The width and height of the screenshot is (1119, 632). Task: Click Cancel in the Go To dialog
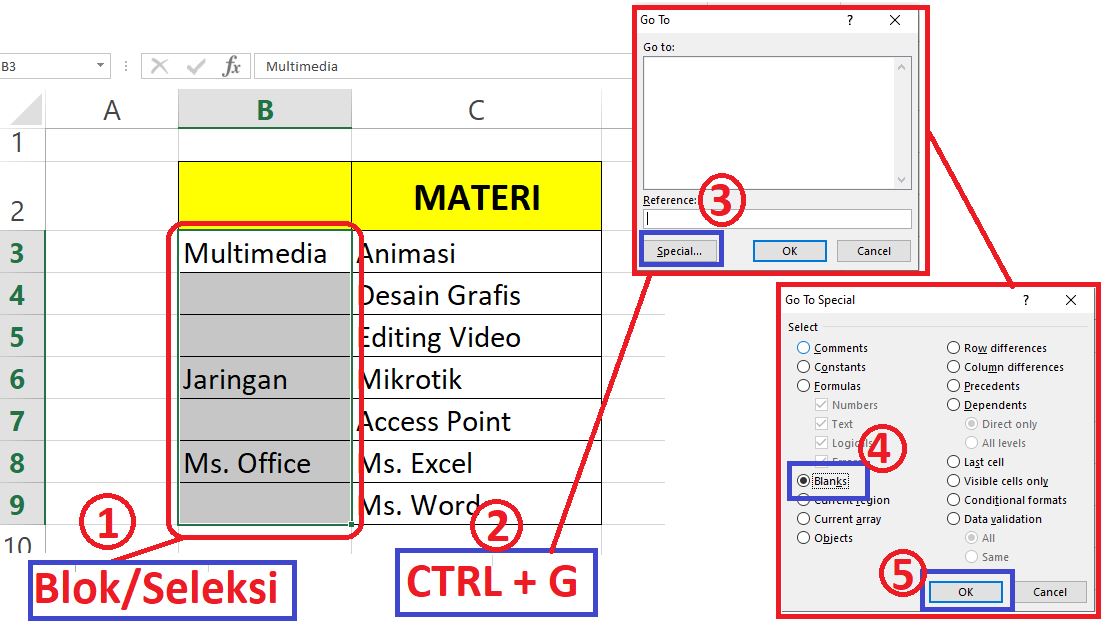tap(874, 251)
